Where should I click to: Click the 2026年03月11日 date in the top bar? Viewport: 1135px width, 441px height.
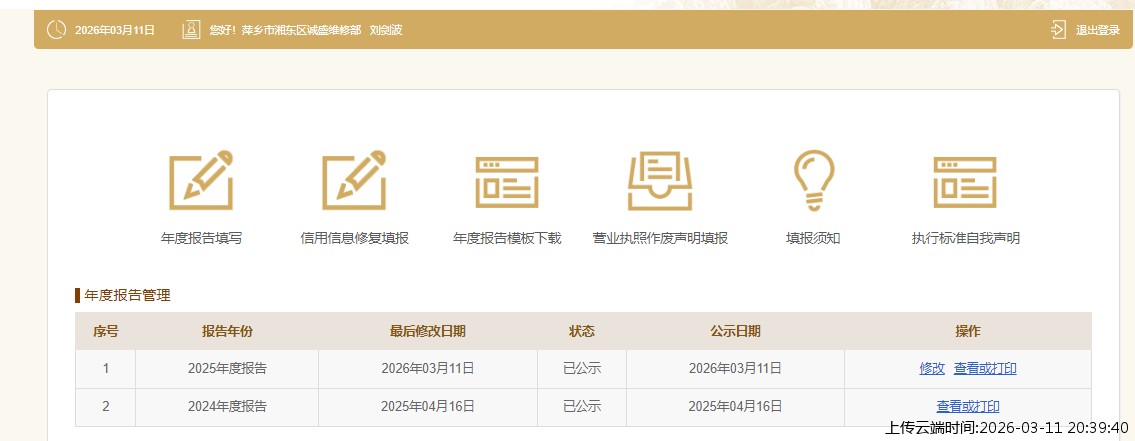(114, 30)
